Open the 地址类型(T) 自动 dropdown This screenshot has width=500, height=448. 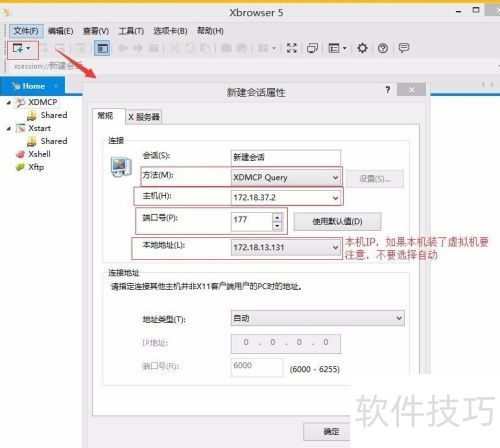pos(318,318)
